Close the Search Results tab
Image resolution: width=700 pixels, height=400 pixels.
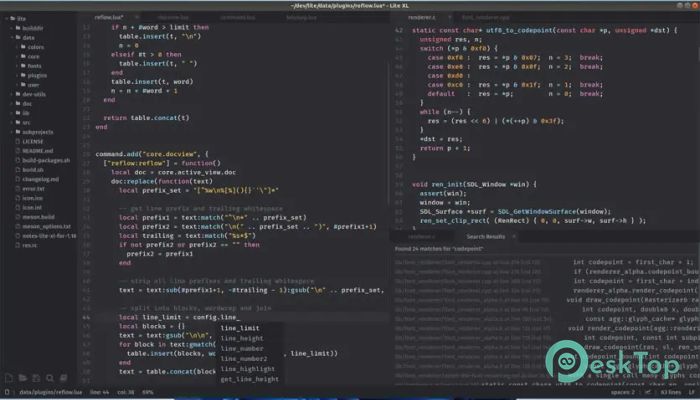(514, 236)
